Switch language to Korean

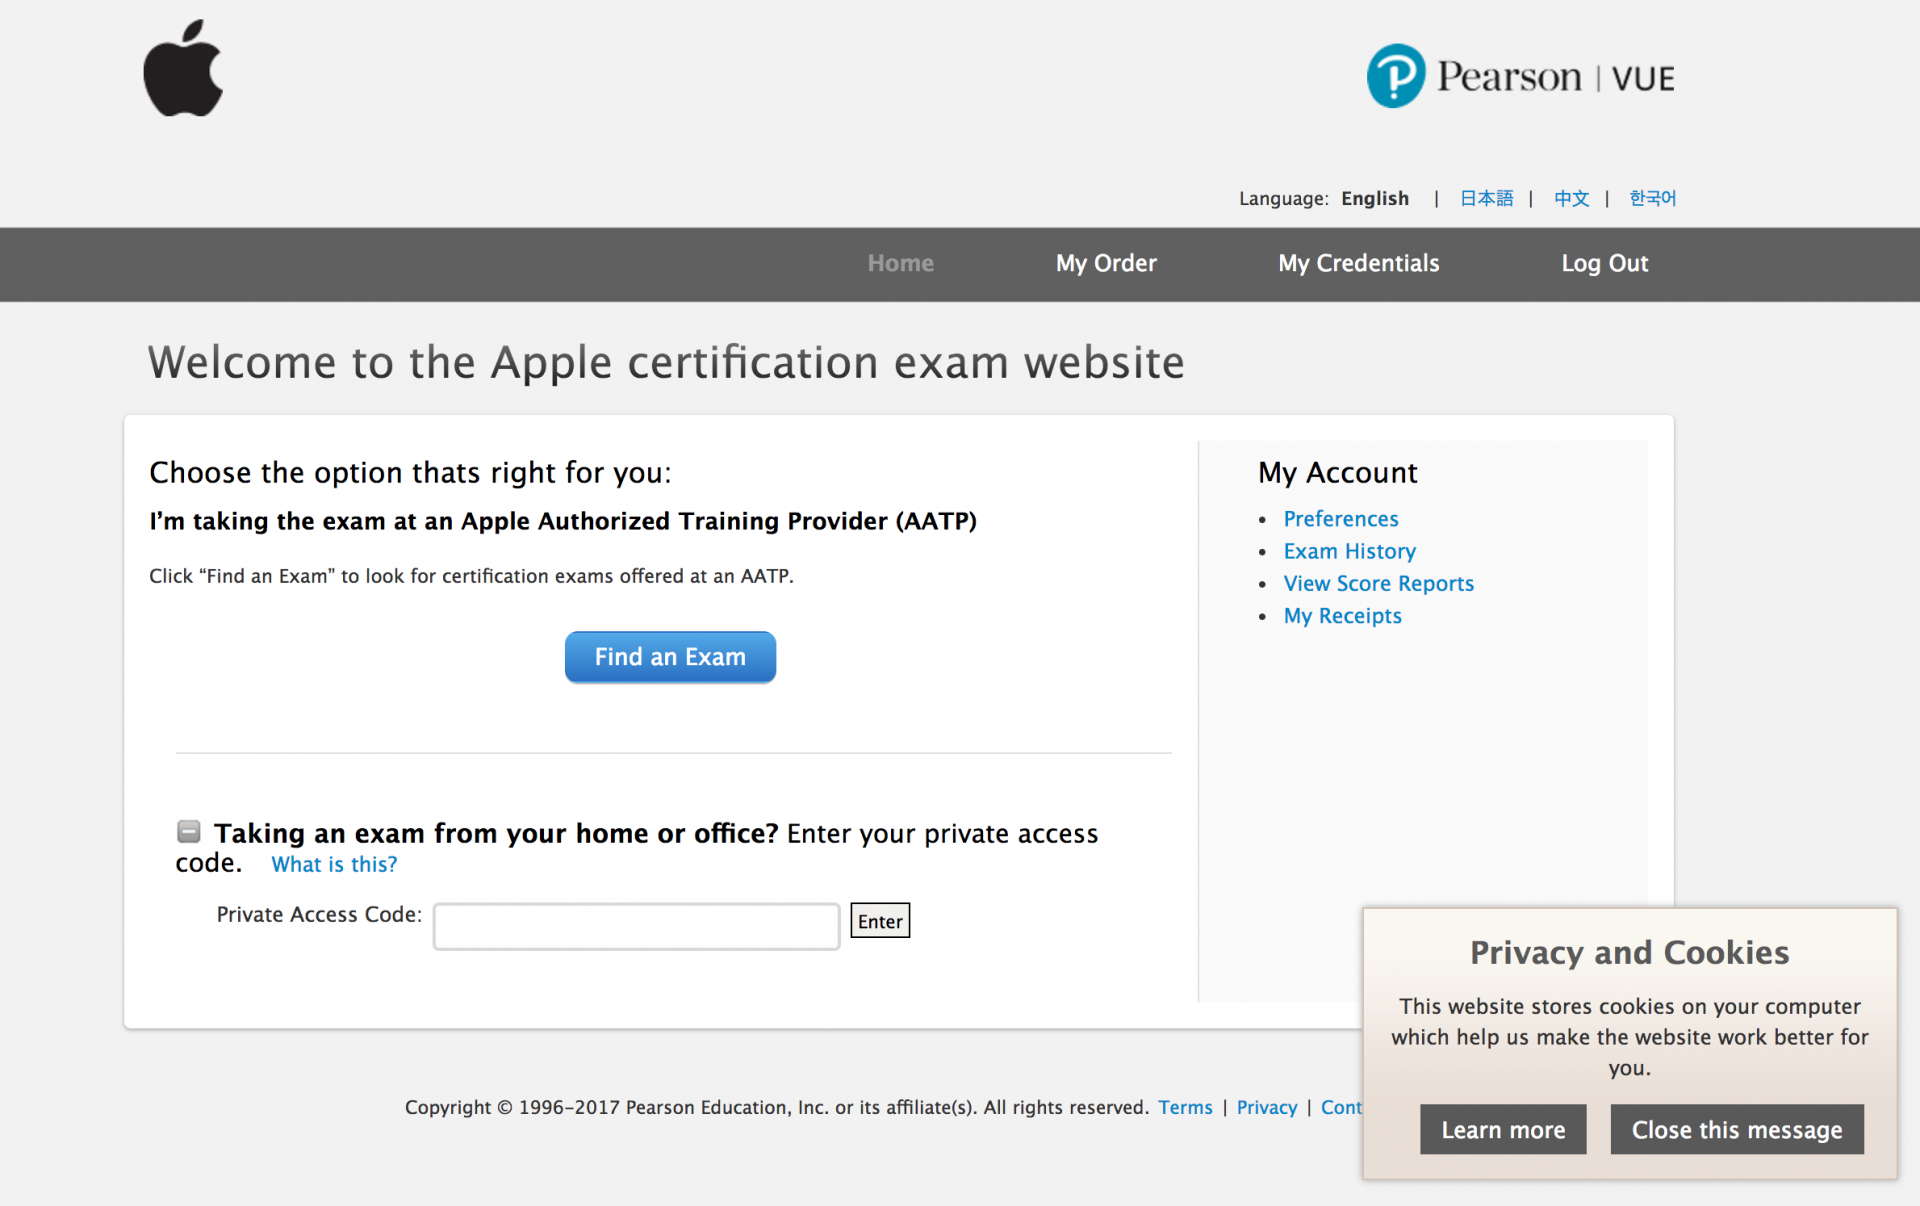pos(1652,198)
